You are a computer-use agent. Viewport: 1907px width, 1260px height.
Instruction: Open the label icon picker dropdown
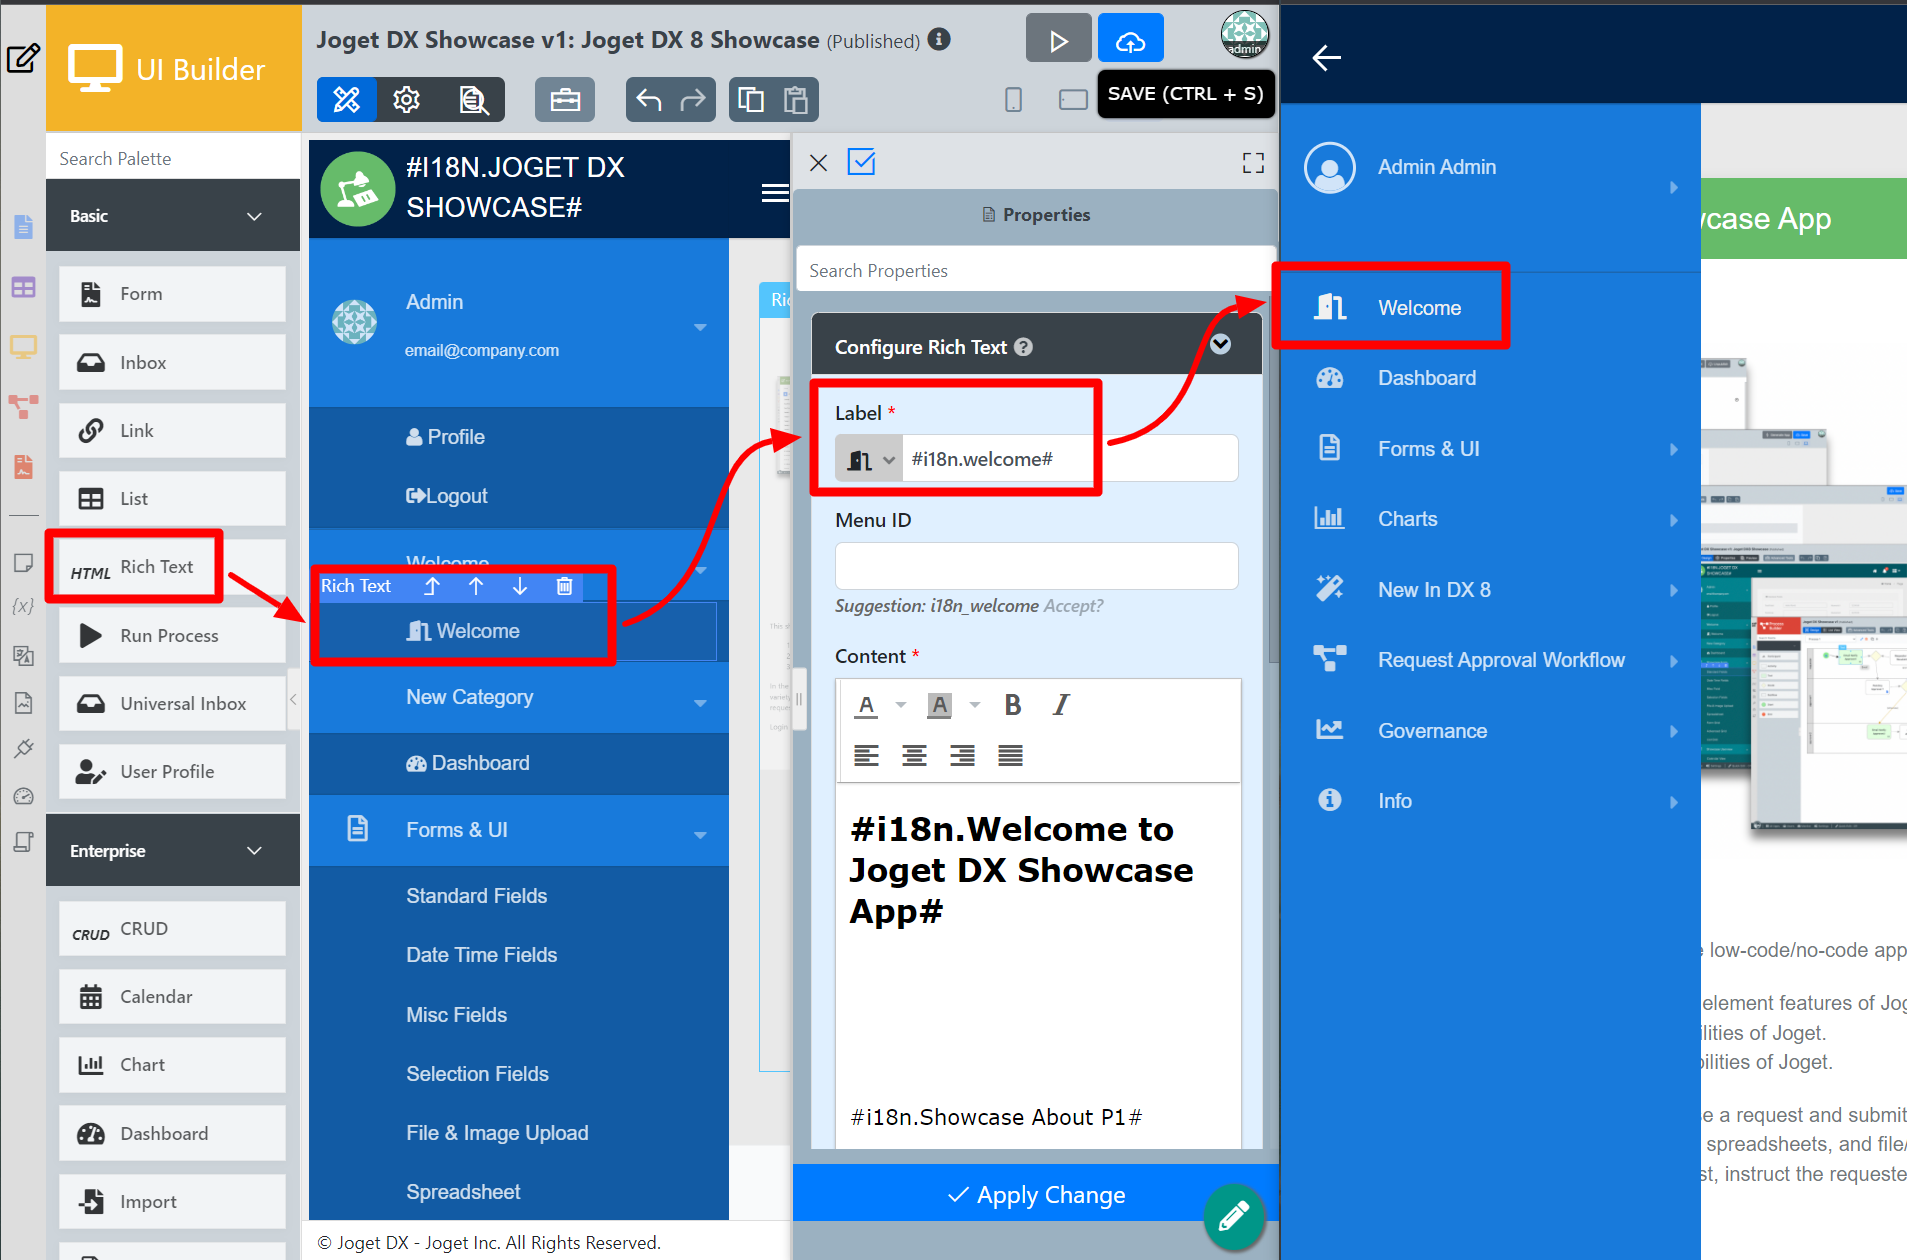tap(869, 460)
